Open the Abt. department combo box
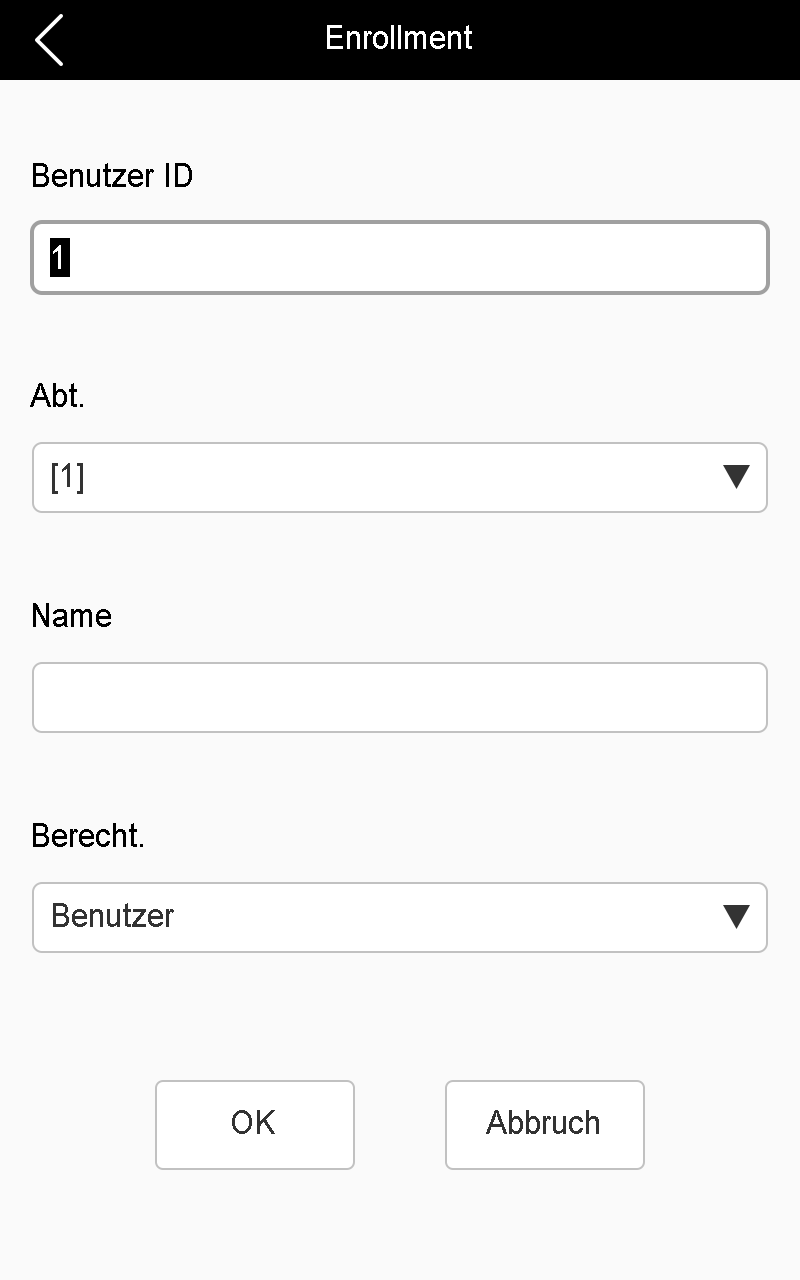Viewport: 800px width, 1280px height. [400, 477]
